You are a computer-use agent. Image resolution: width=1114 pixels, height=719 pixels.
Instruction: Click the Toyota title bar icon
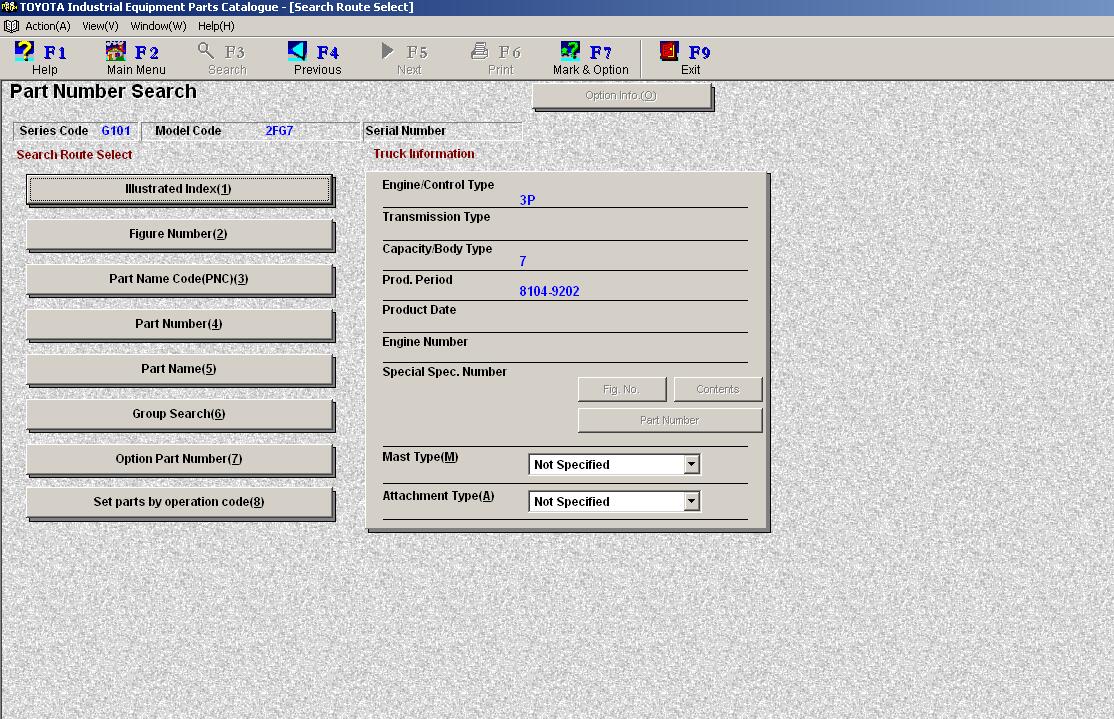pos(9,7)
